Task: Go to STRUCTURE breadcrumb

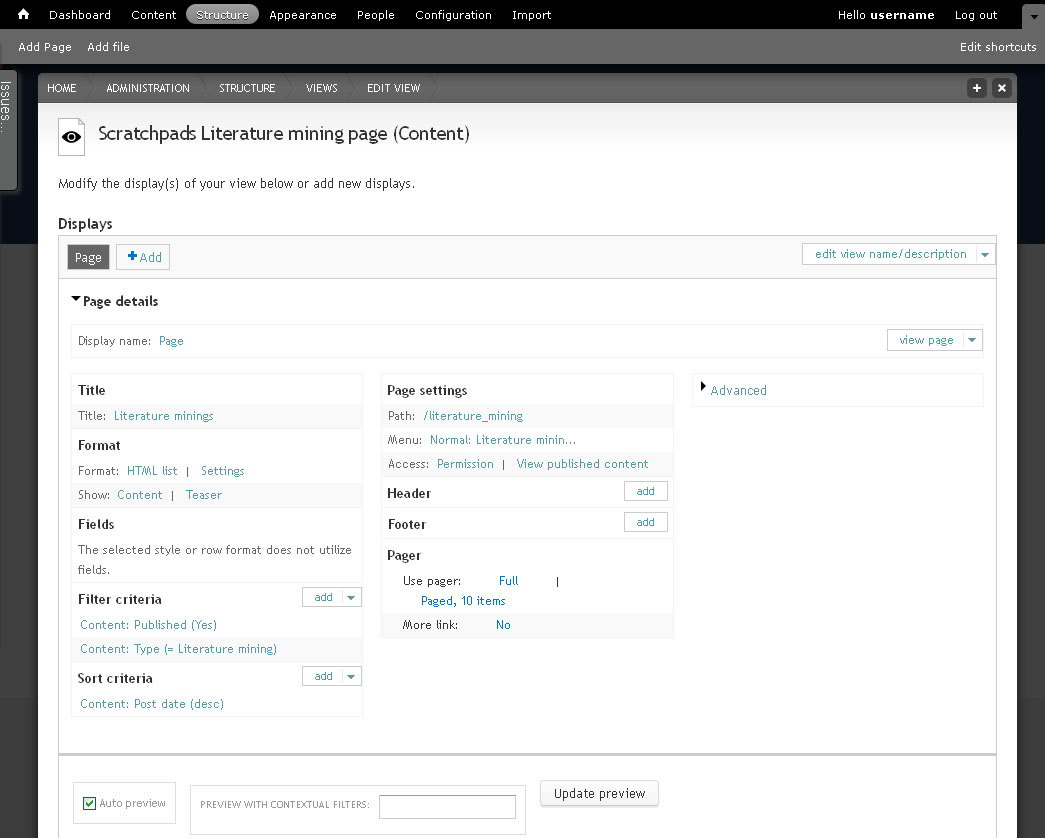Action: pyautogui.click(x=247, y=88)
